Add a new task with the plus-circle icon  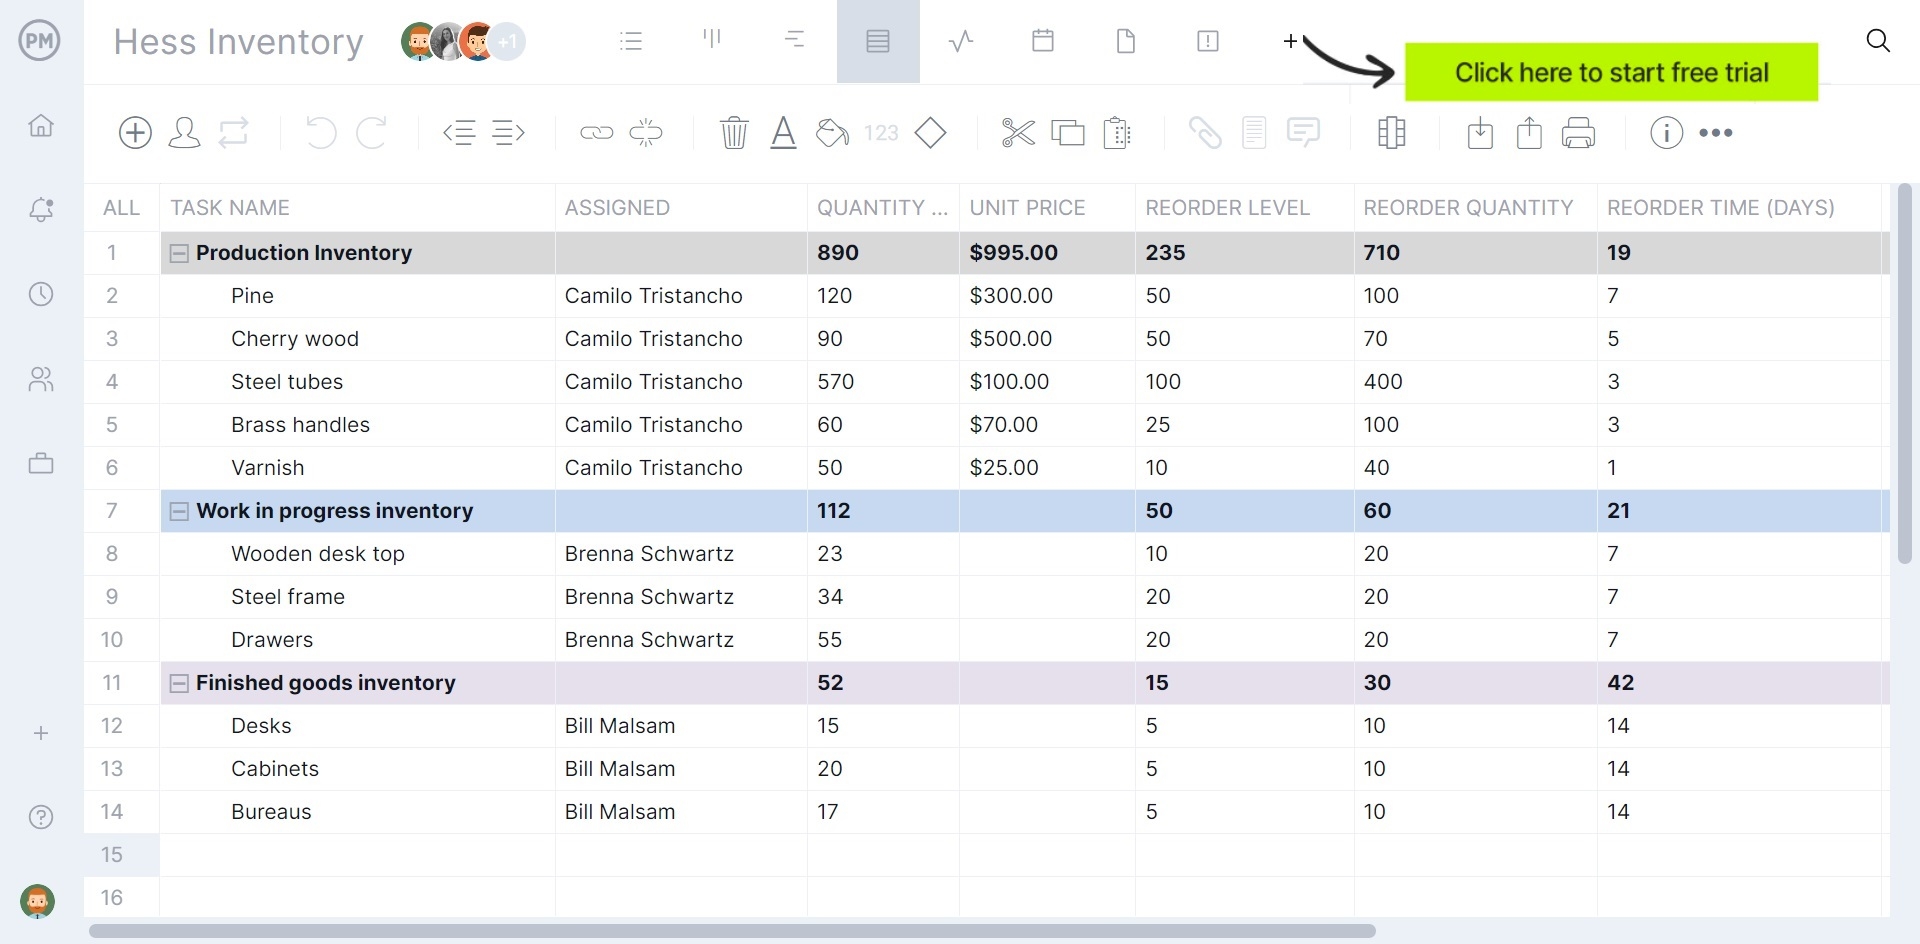pyautogui.click(x=134, y=132)
